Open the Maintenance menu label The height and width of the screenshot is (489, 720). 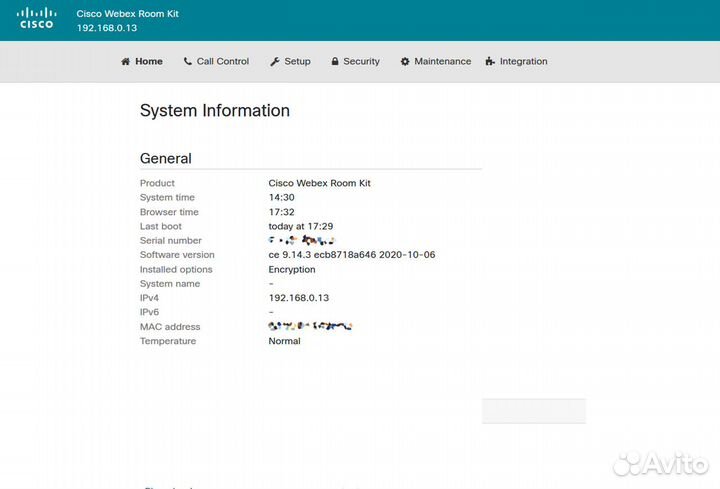443,61
